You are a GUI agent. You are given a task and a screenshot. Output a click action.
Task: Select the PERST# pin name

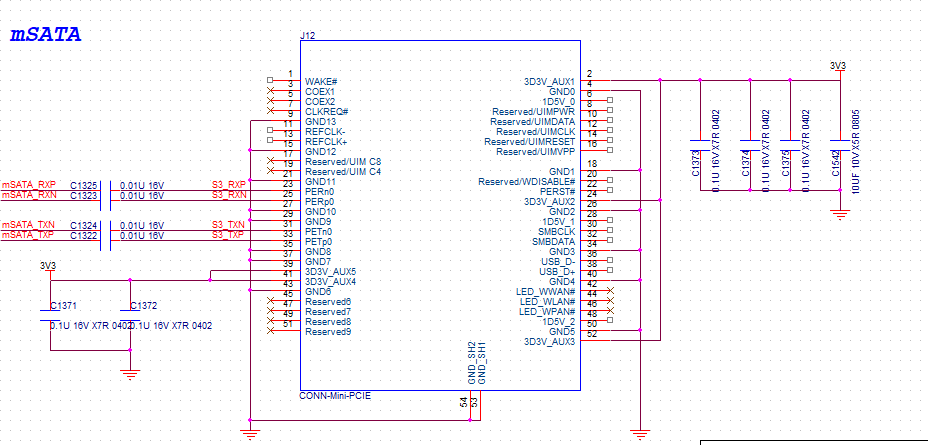(558, 192)
